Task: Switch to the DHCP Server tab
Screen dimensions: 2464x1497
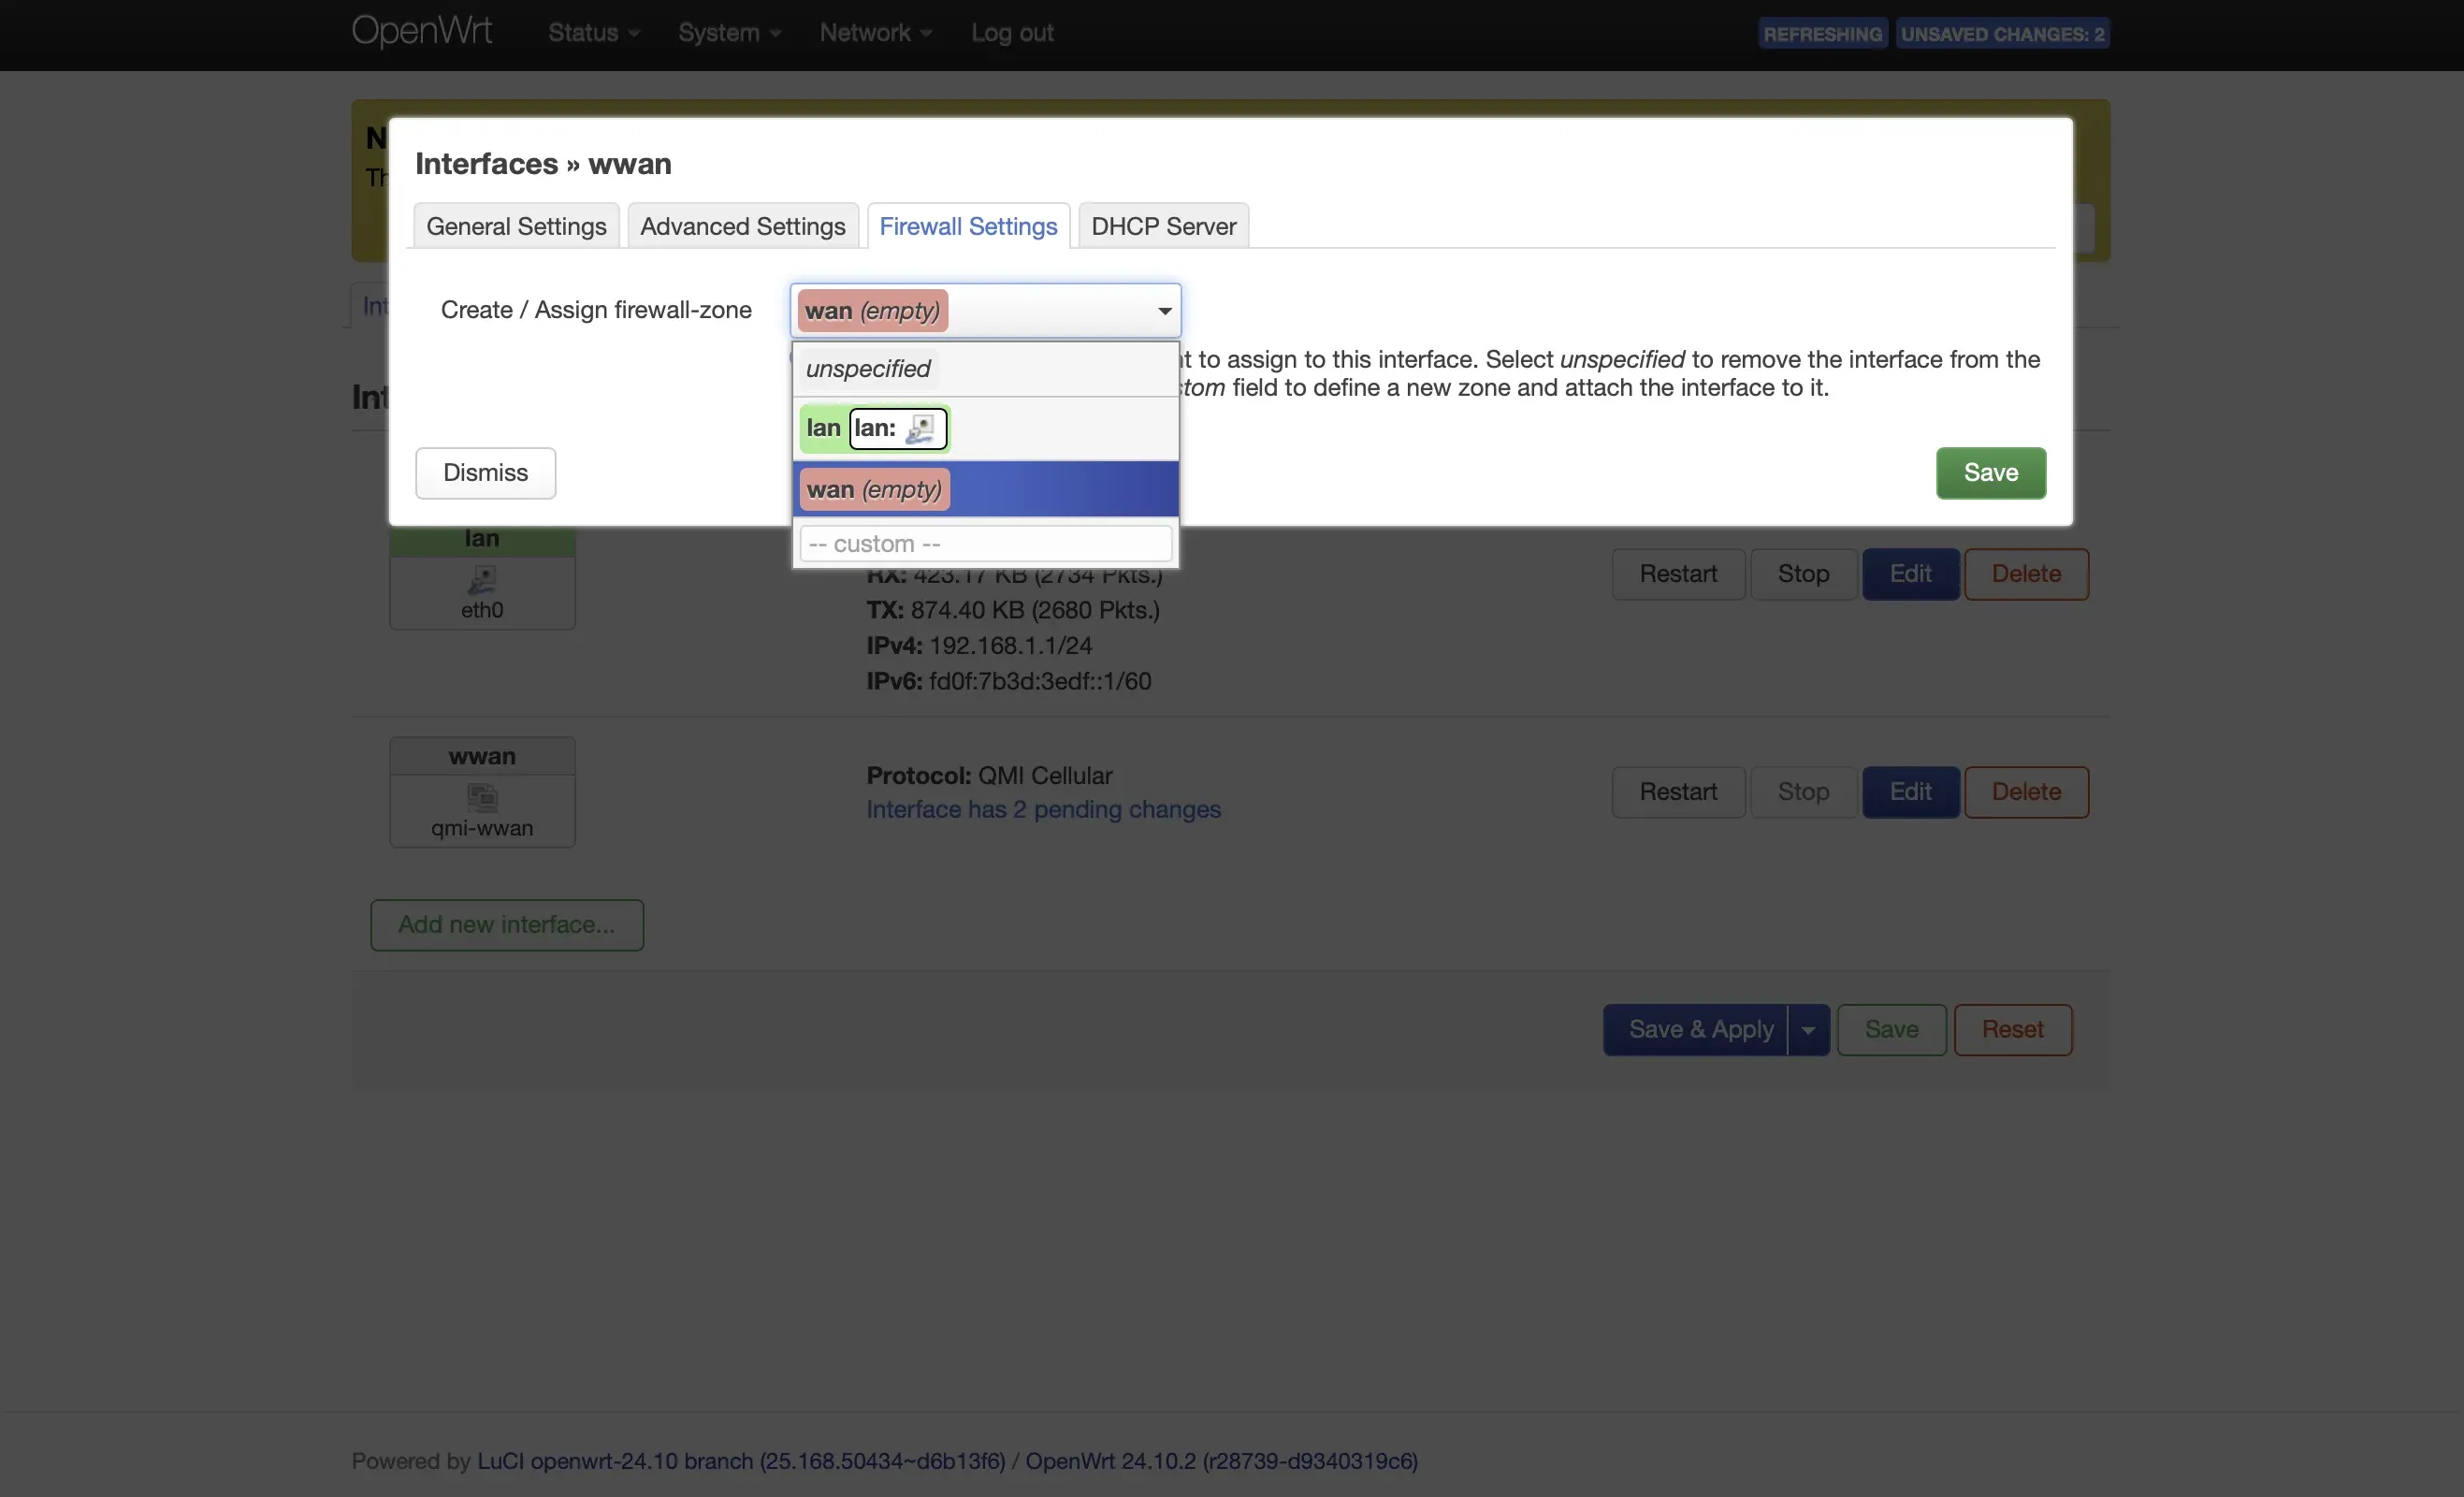Action: click(1164, 226)
